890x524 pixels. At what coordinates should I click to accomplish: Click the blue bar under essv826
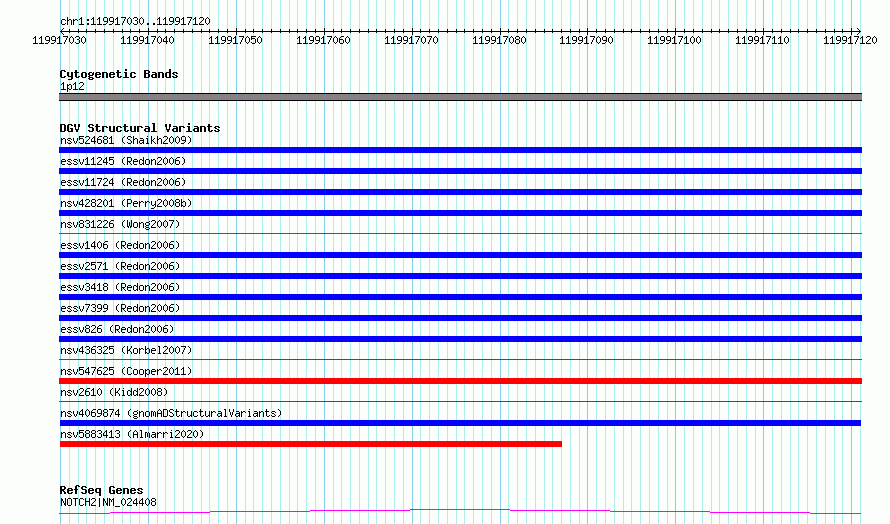pos(460,339)
